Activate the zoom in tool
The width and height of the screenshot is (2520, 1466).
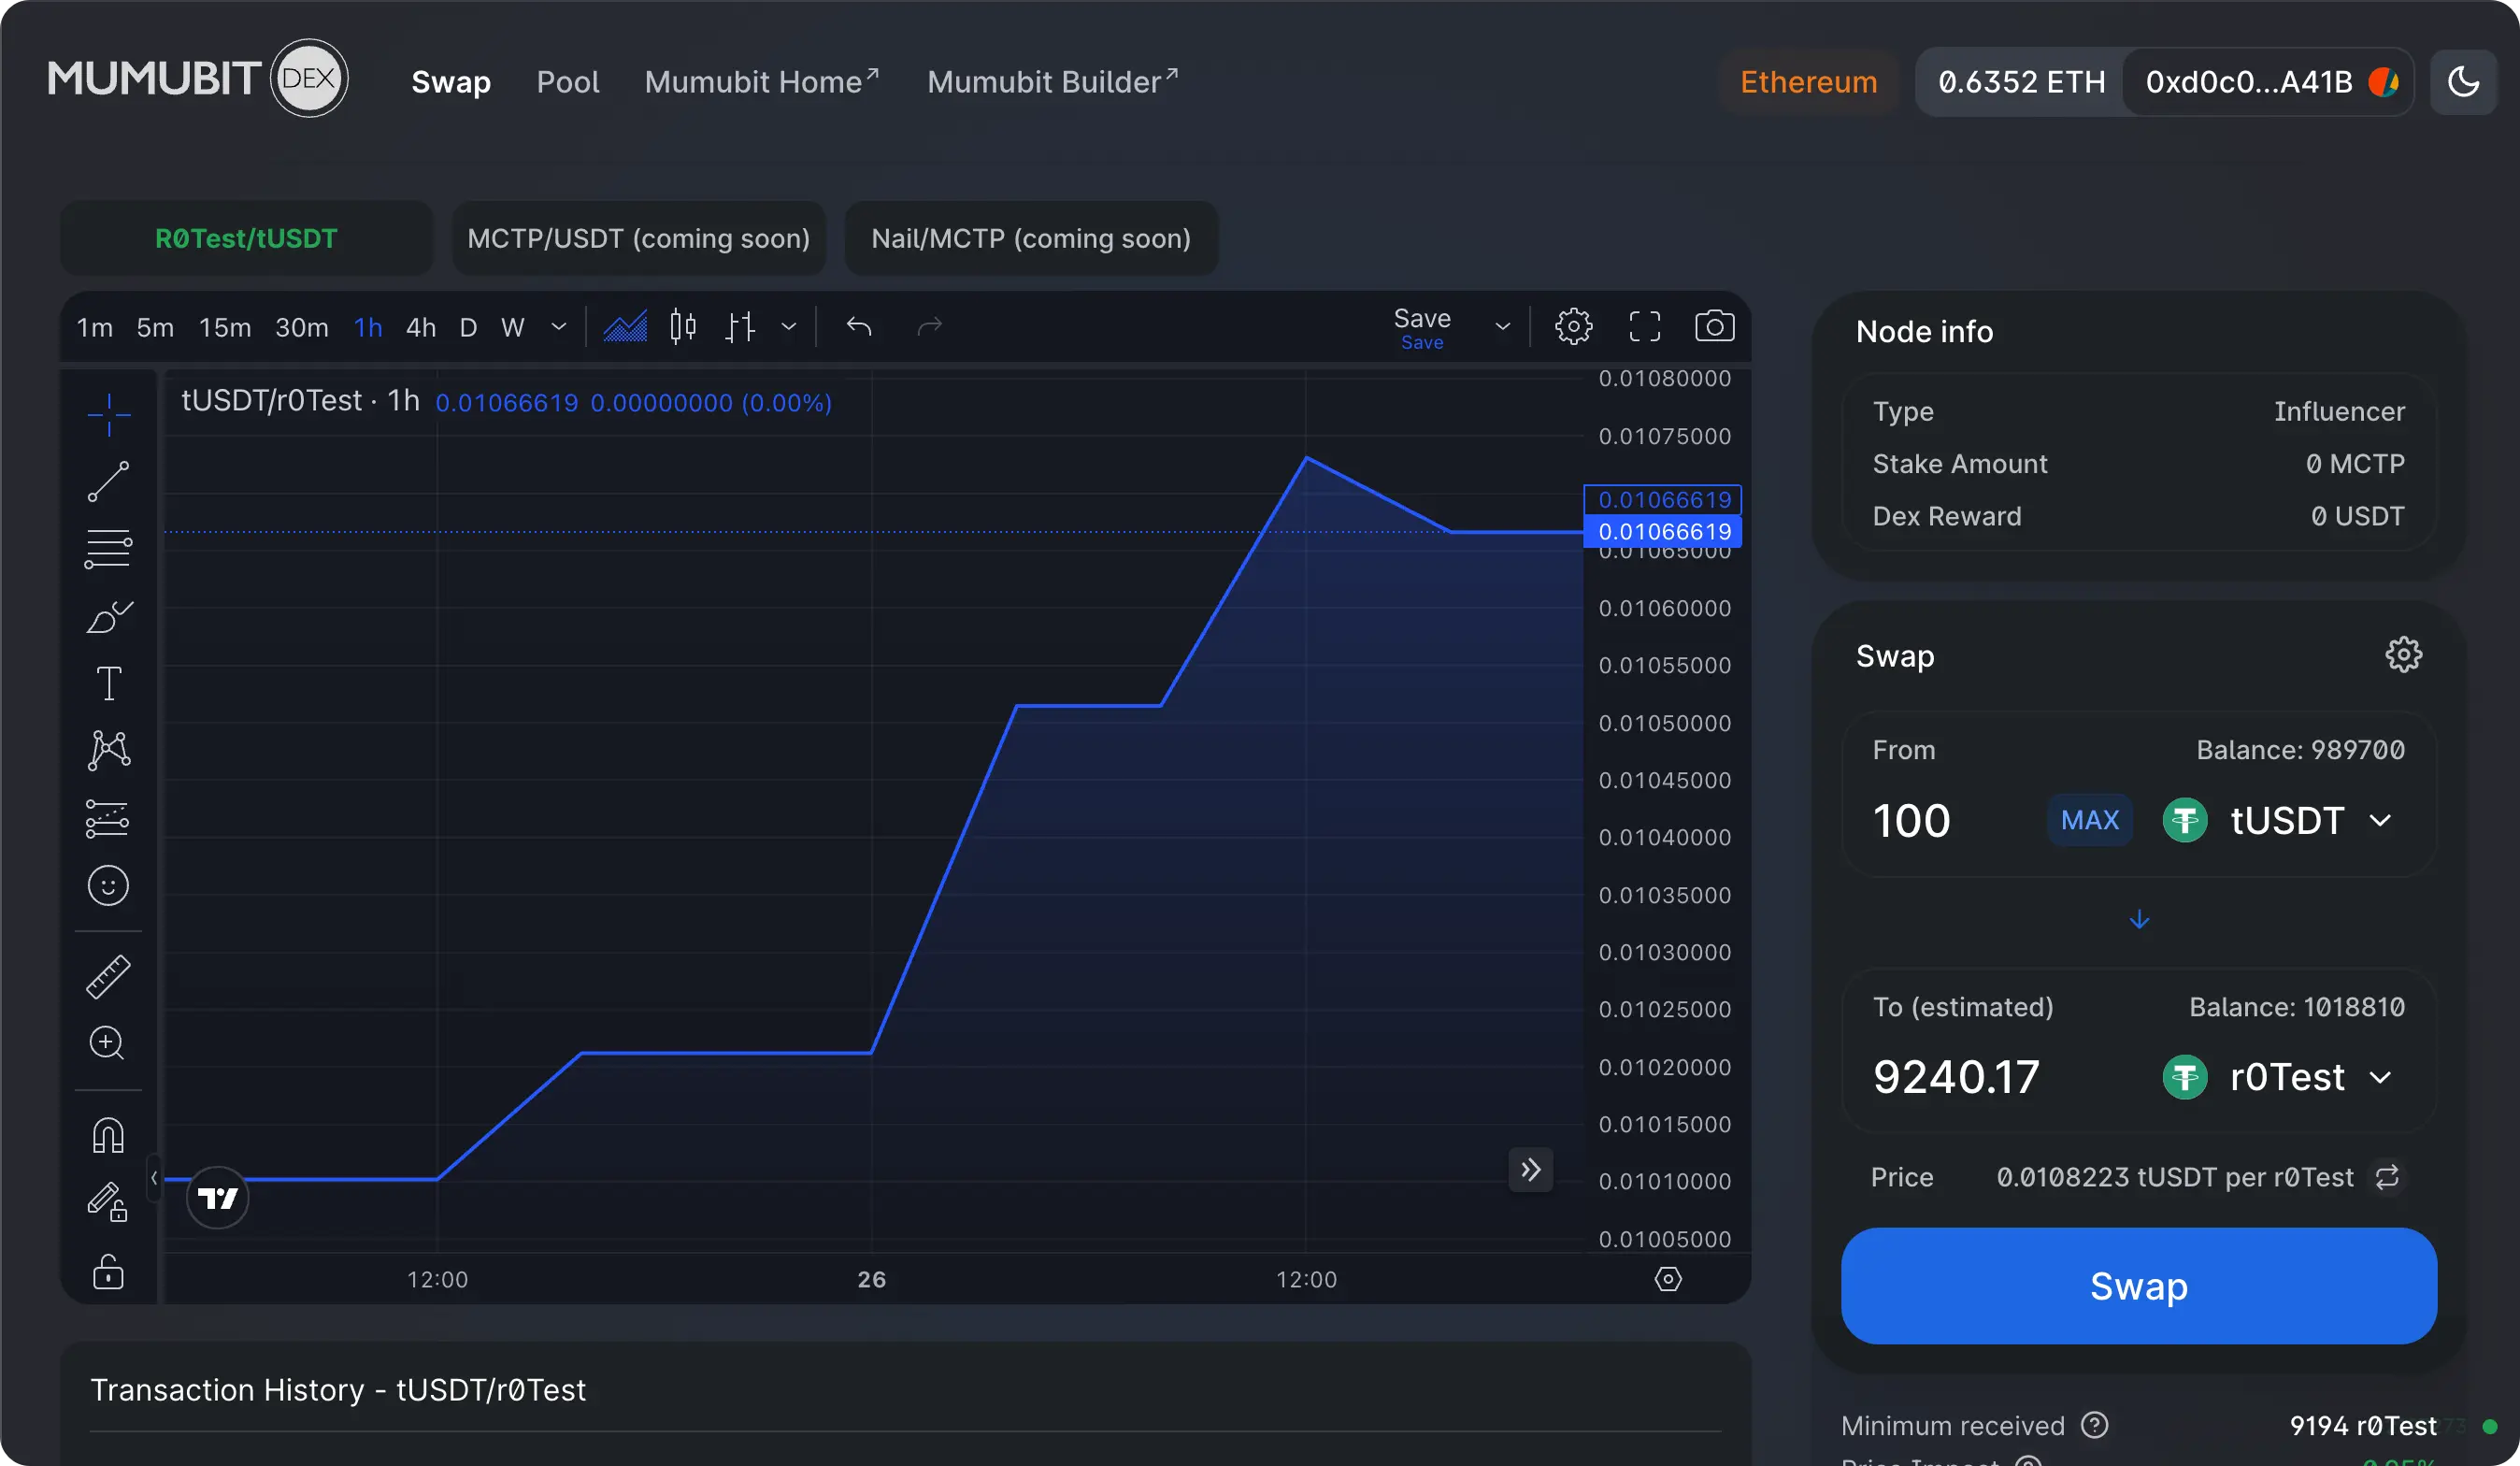[108, 1044]
